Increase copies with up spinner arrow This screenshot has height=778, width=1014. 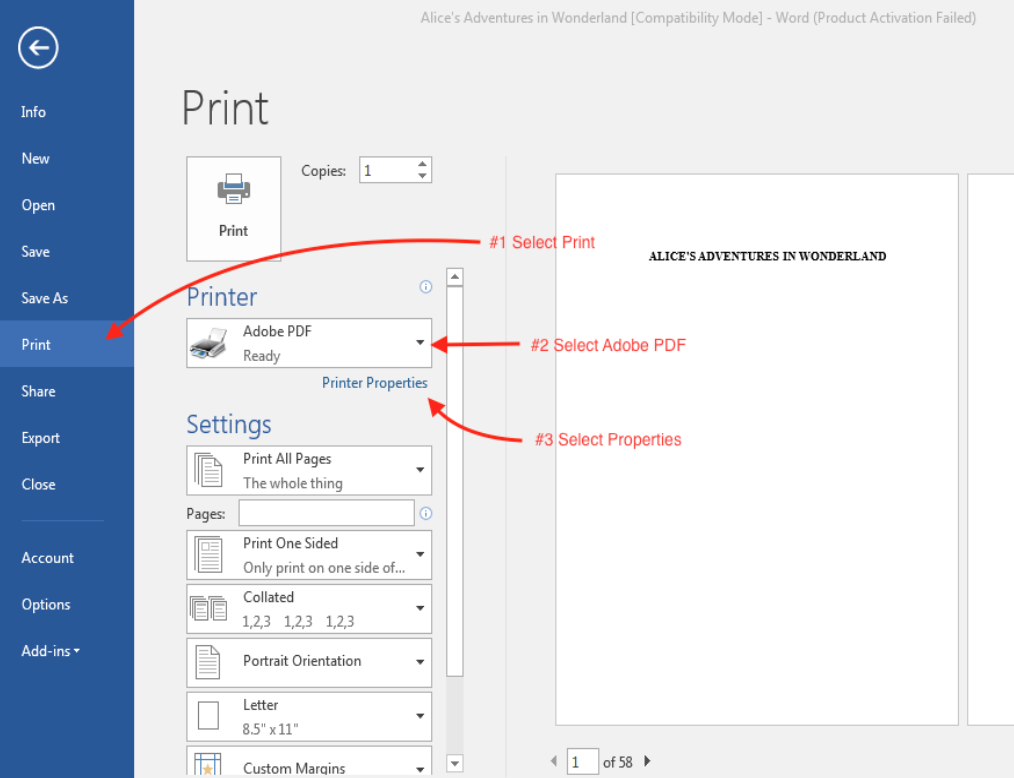click(422, 164)
